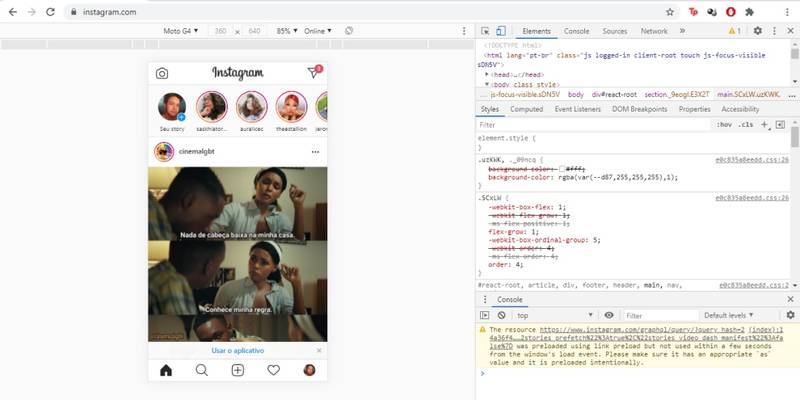Open the Computed tab

tap(527, 109)
